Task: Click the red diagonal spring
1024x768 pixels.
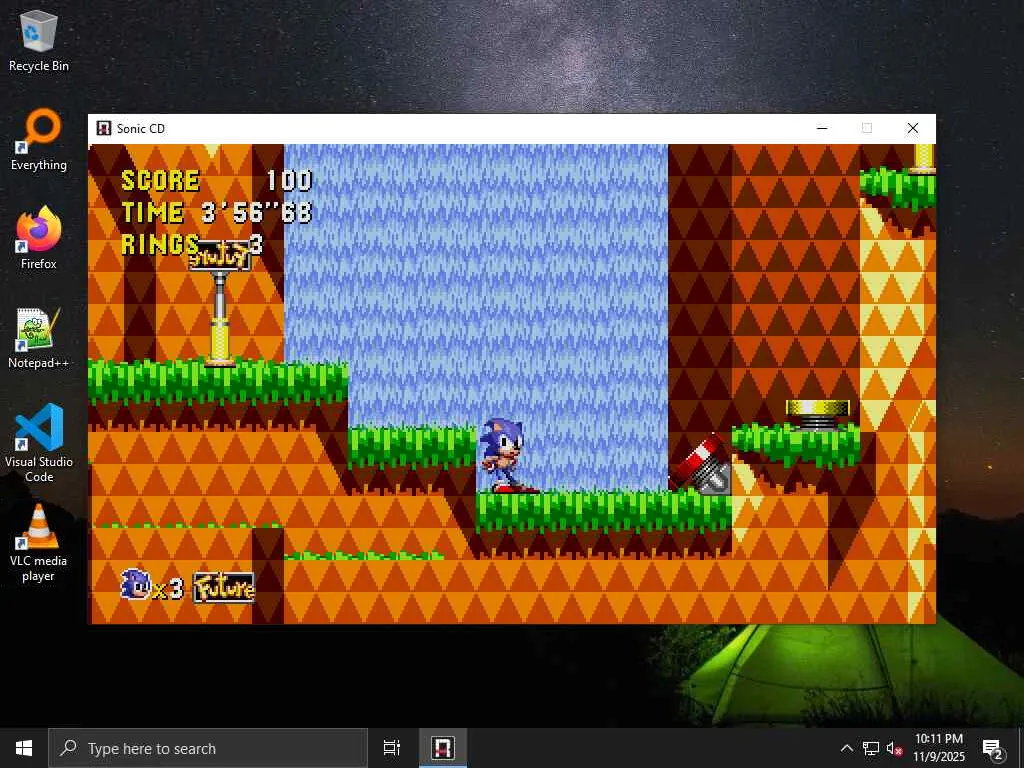Action: click(x=701, y=466)
